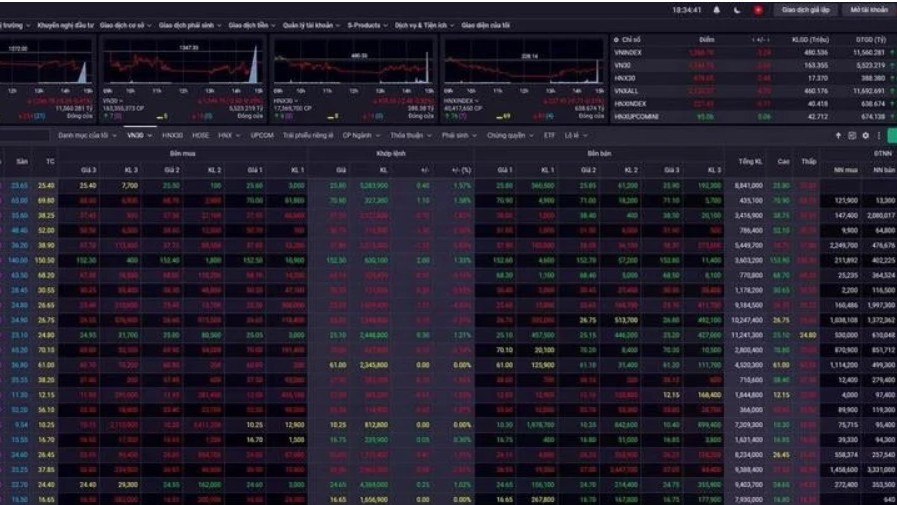Screen dimensions: 897x505
Task: Switch to the ETF tab
Action: pyautogui.click(x=549, y=136)
